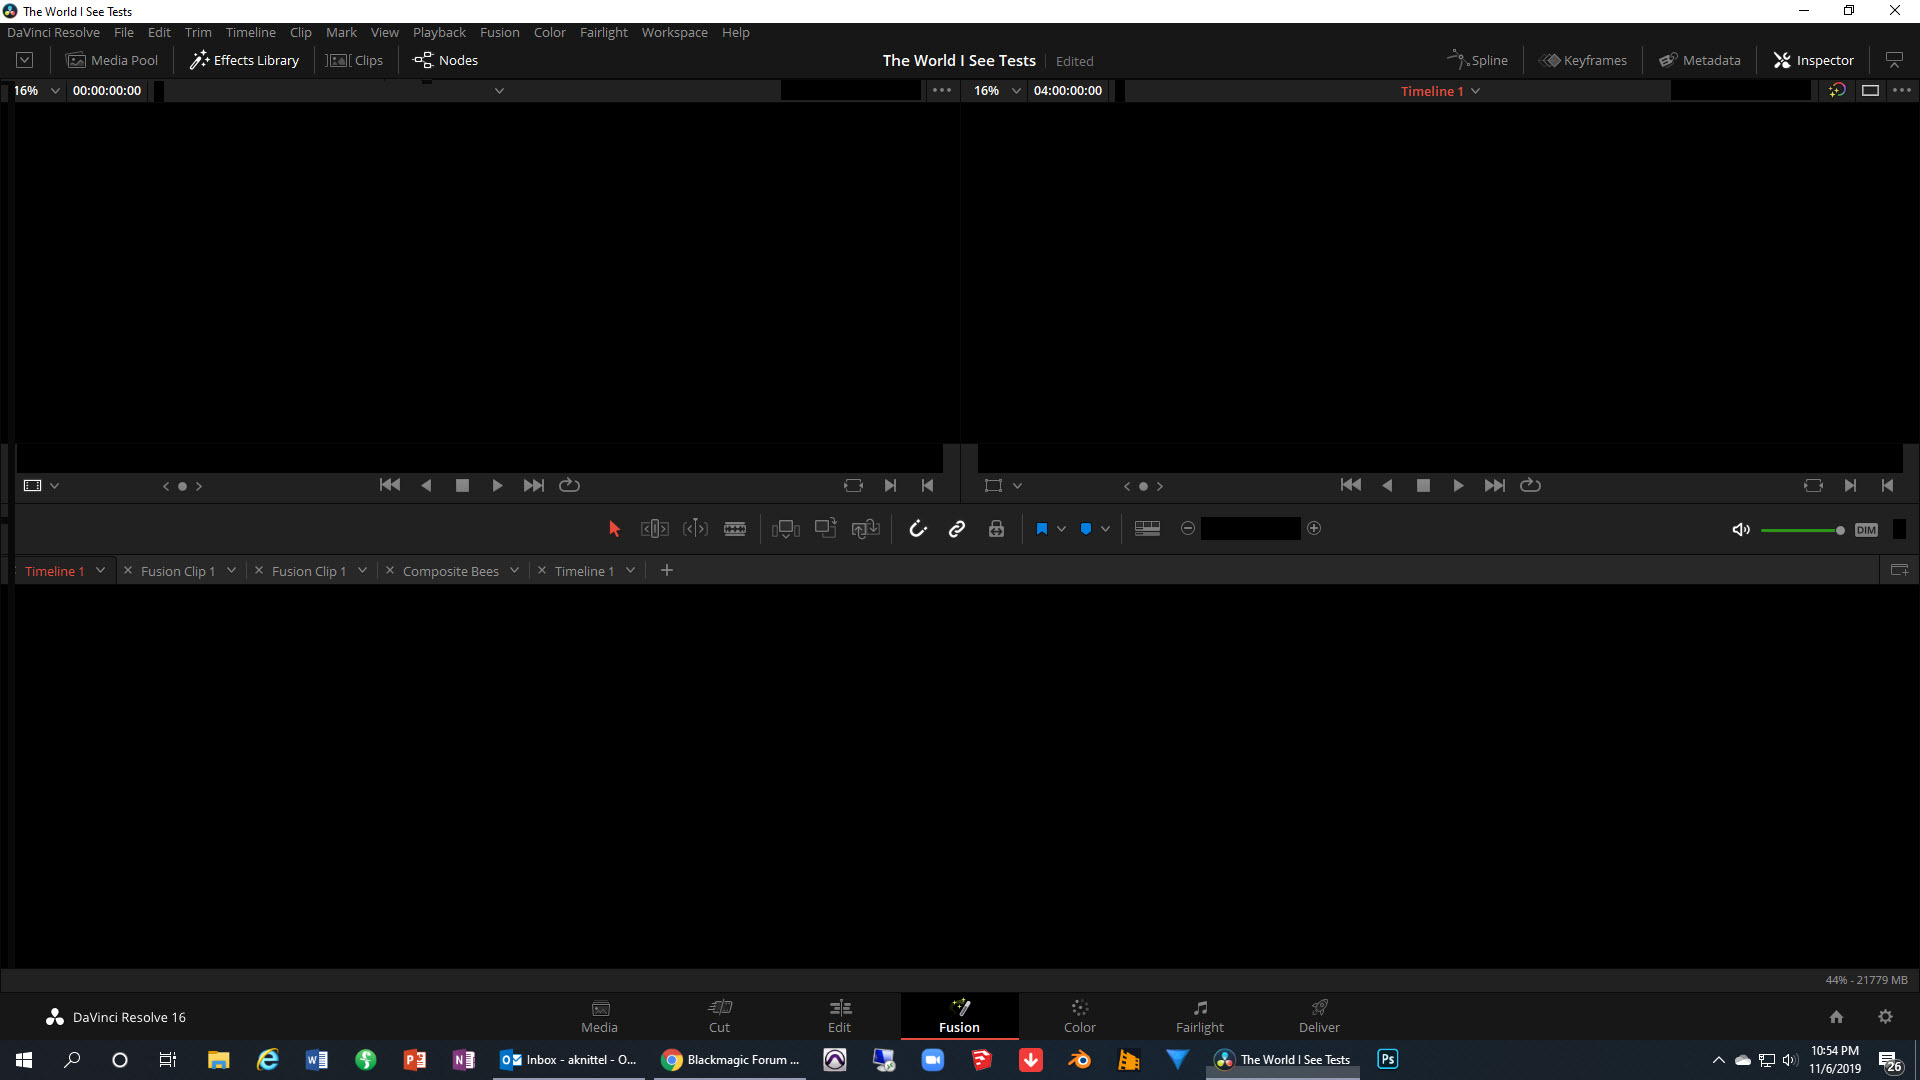Zoom out timeline with minus button
Screen dimensions: 1920x1080
click(1188, 528)
